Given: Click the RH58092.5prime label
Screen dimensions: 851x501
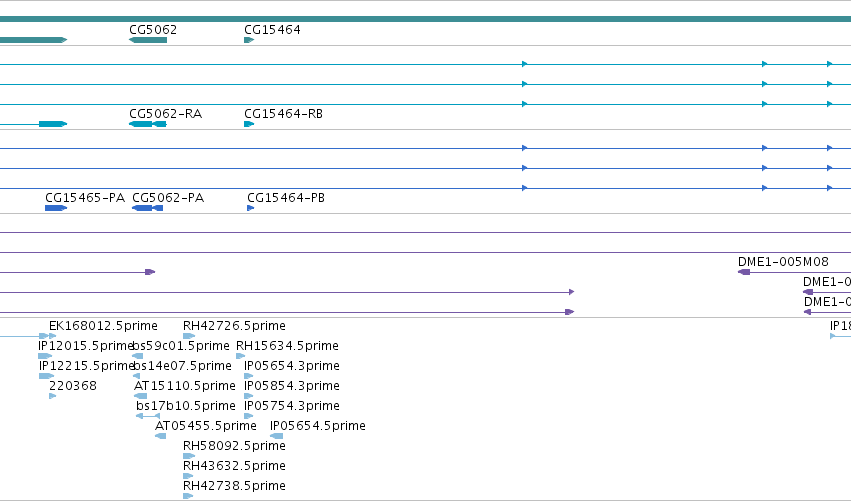Looking at the screenshot, I should (x=234, y=446).
